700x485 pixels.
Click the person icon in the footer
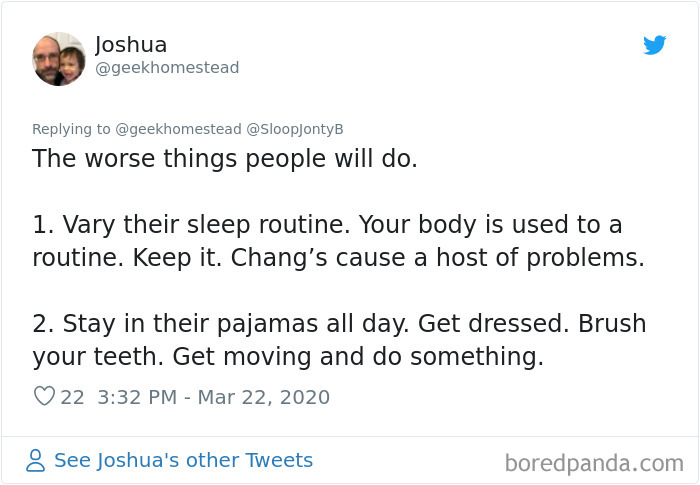[x=35, y=461]
